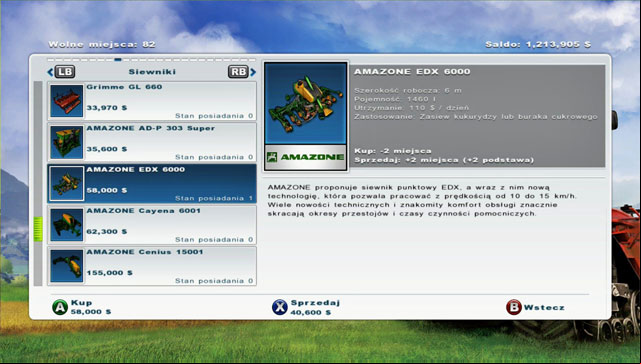The image size is (641, 364).
Task: Click the Zastosowanie usage line
Action: 475,117
